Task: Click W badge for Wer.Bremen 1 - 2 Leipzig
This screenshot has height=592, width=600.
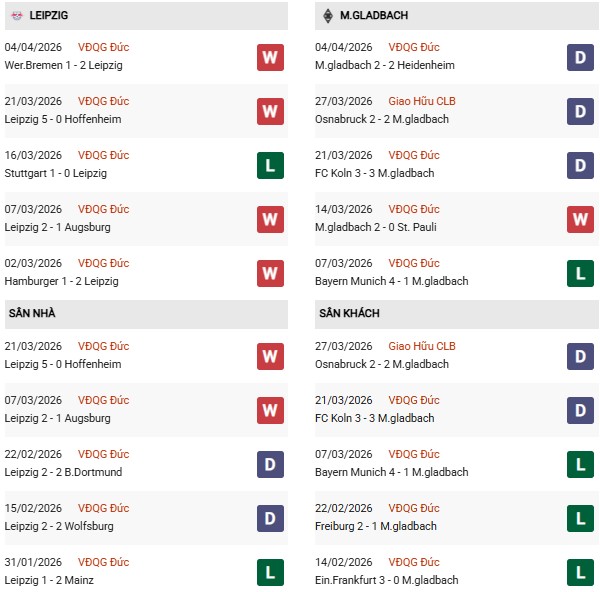Action: pyautogui.click(x=270, y=57)
